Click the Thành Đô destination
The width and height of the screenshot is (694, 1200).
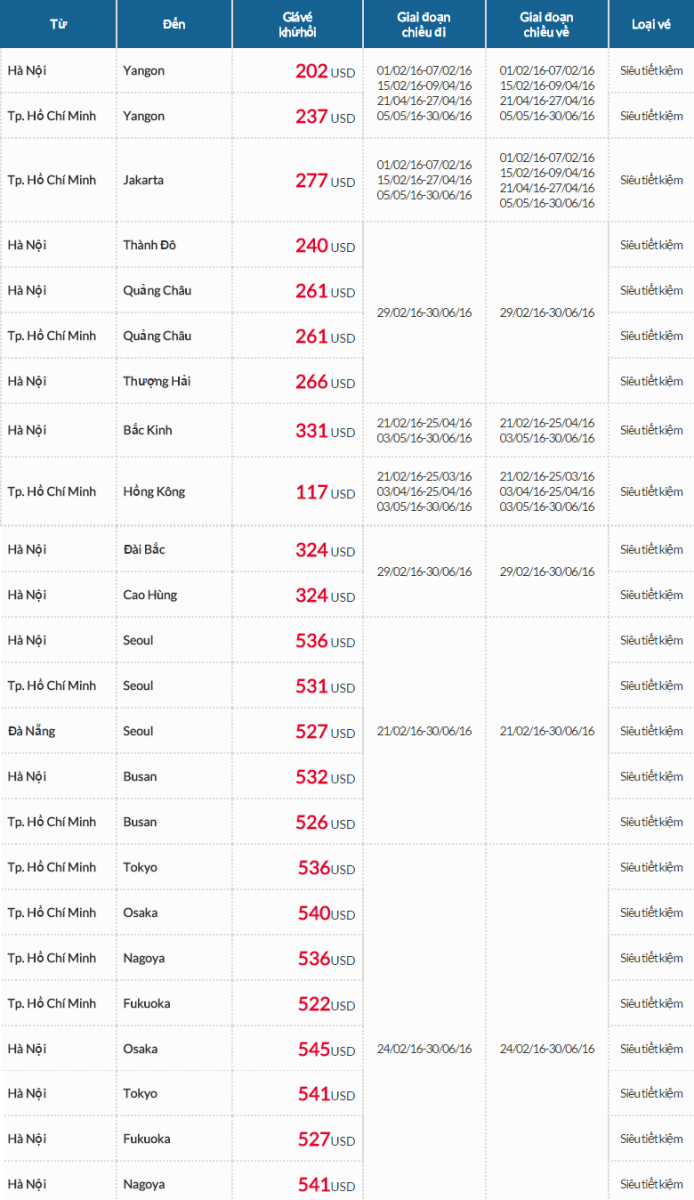click(149, 245)
